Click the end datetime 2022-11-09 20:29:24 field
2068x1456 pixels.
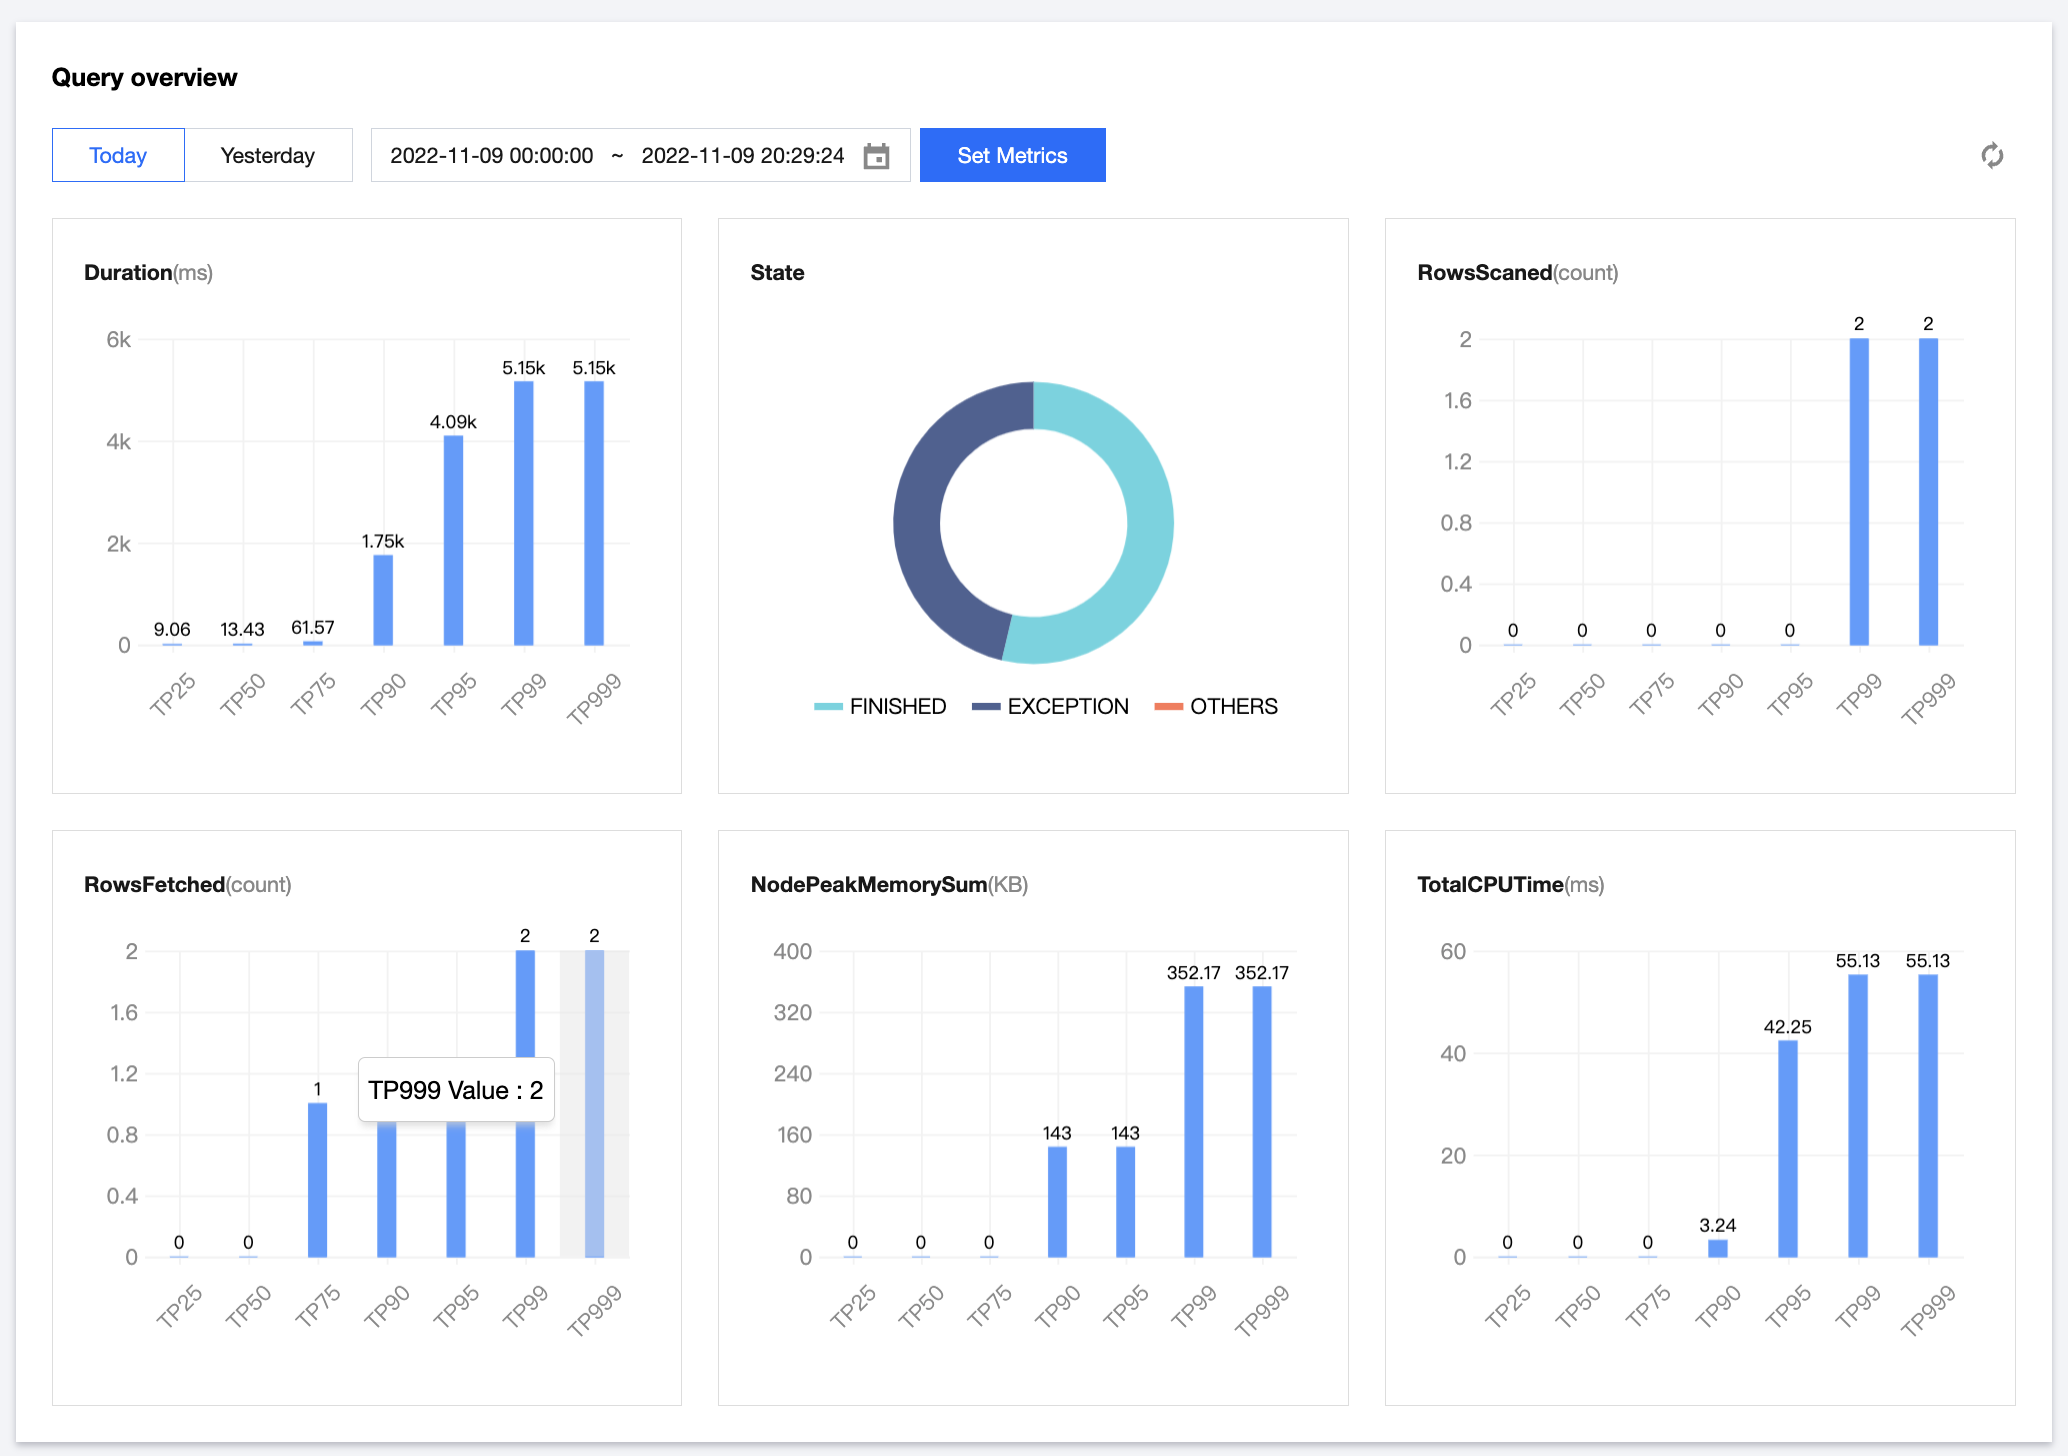pos(742,156)
